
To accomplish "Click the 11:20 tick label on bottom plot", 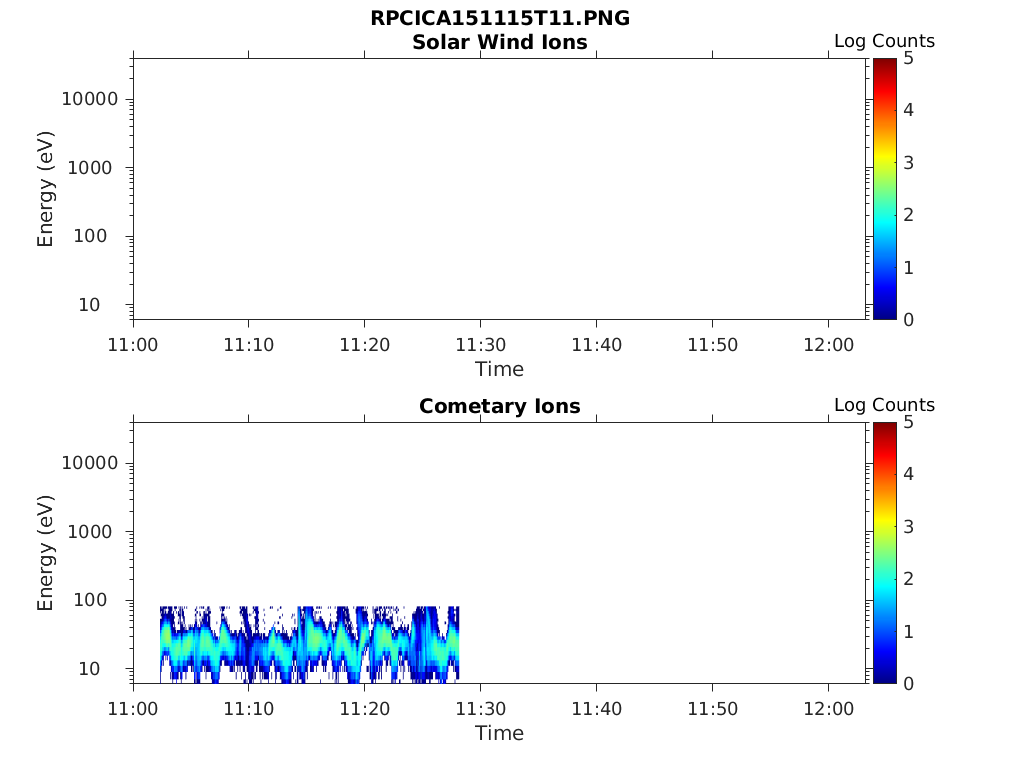I will pos(364,709).
